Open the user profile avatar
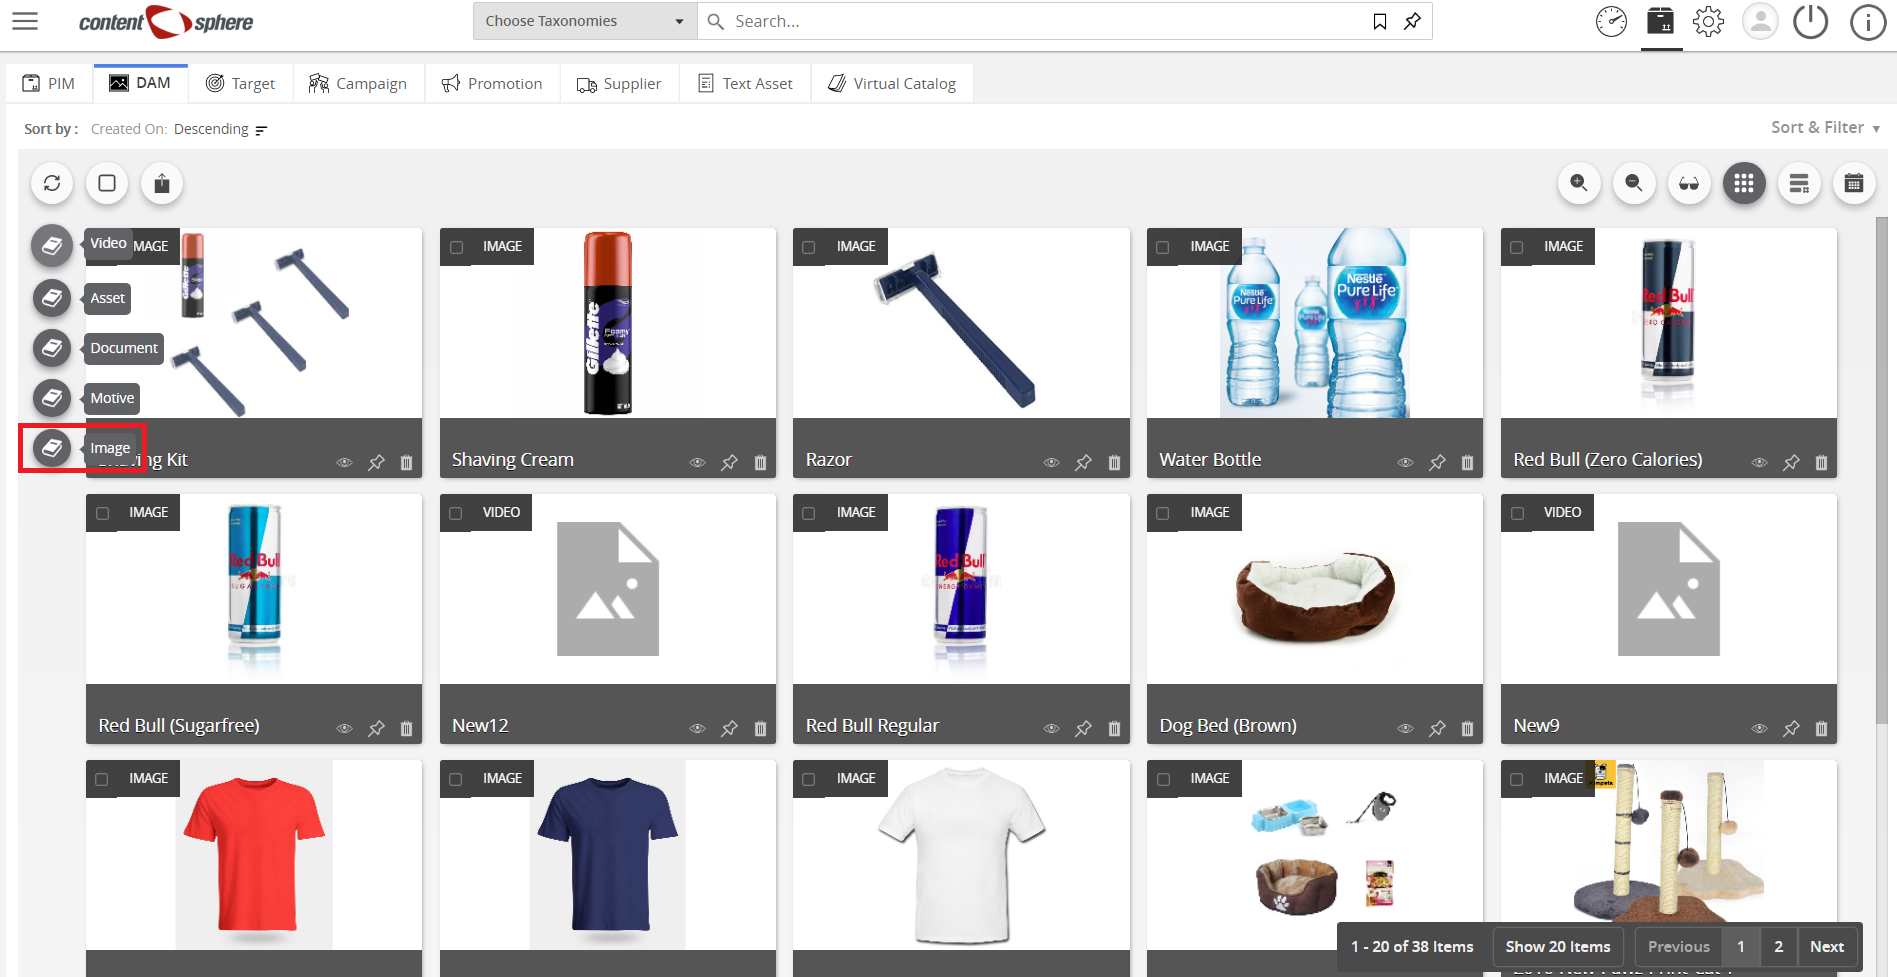The height and width of the screenshot is (977, 1897). click(x=1760, y=21)
